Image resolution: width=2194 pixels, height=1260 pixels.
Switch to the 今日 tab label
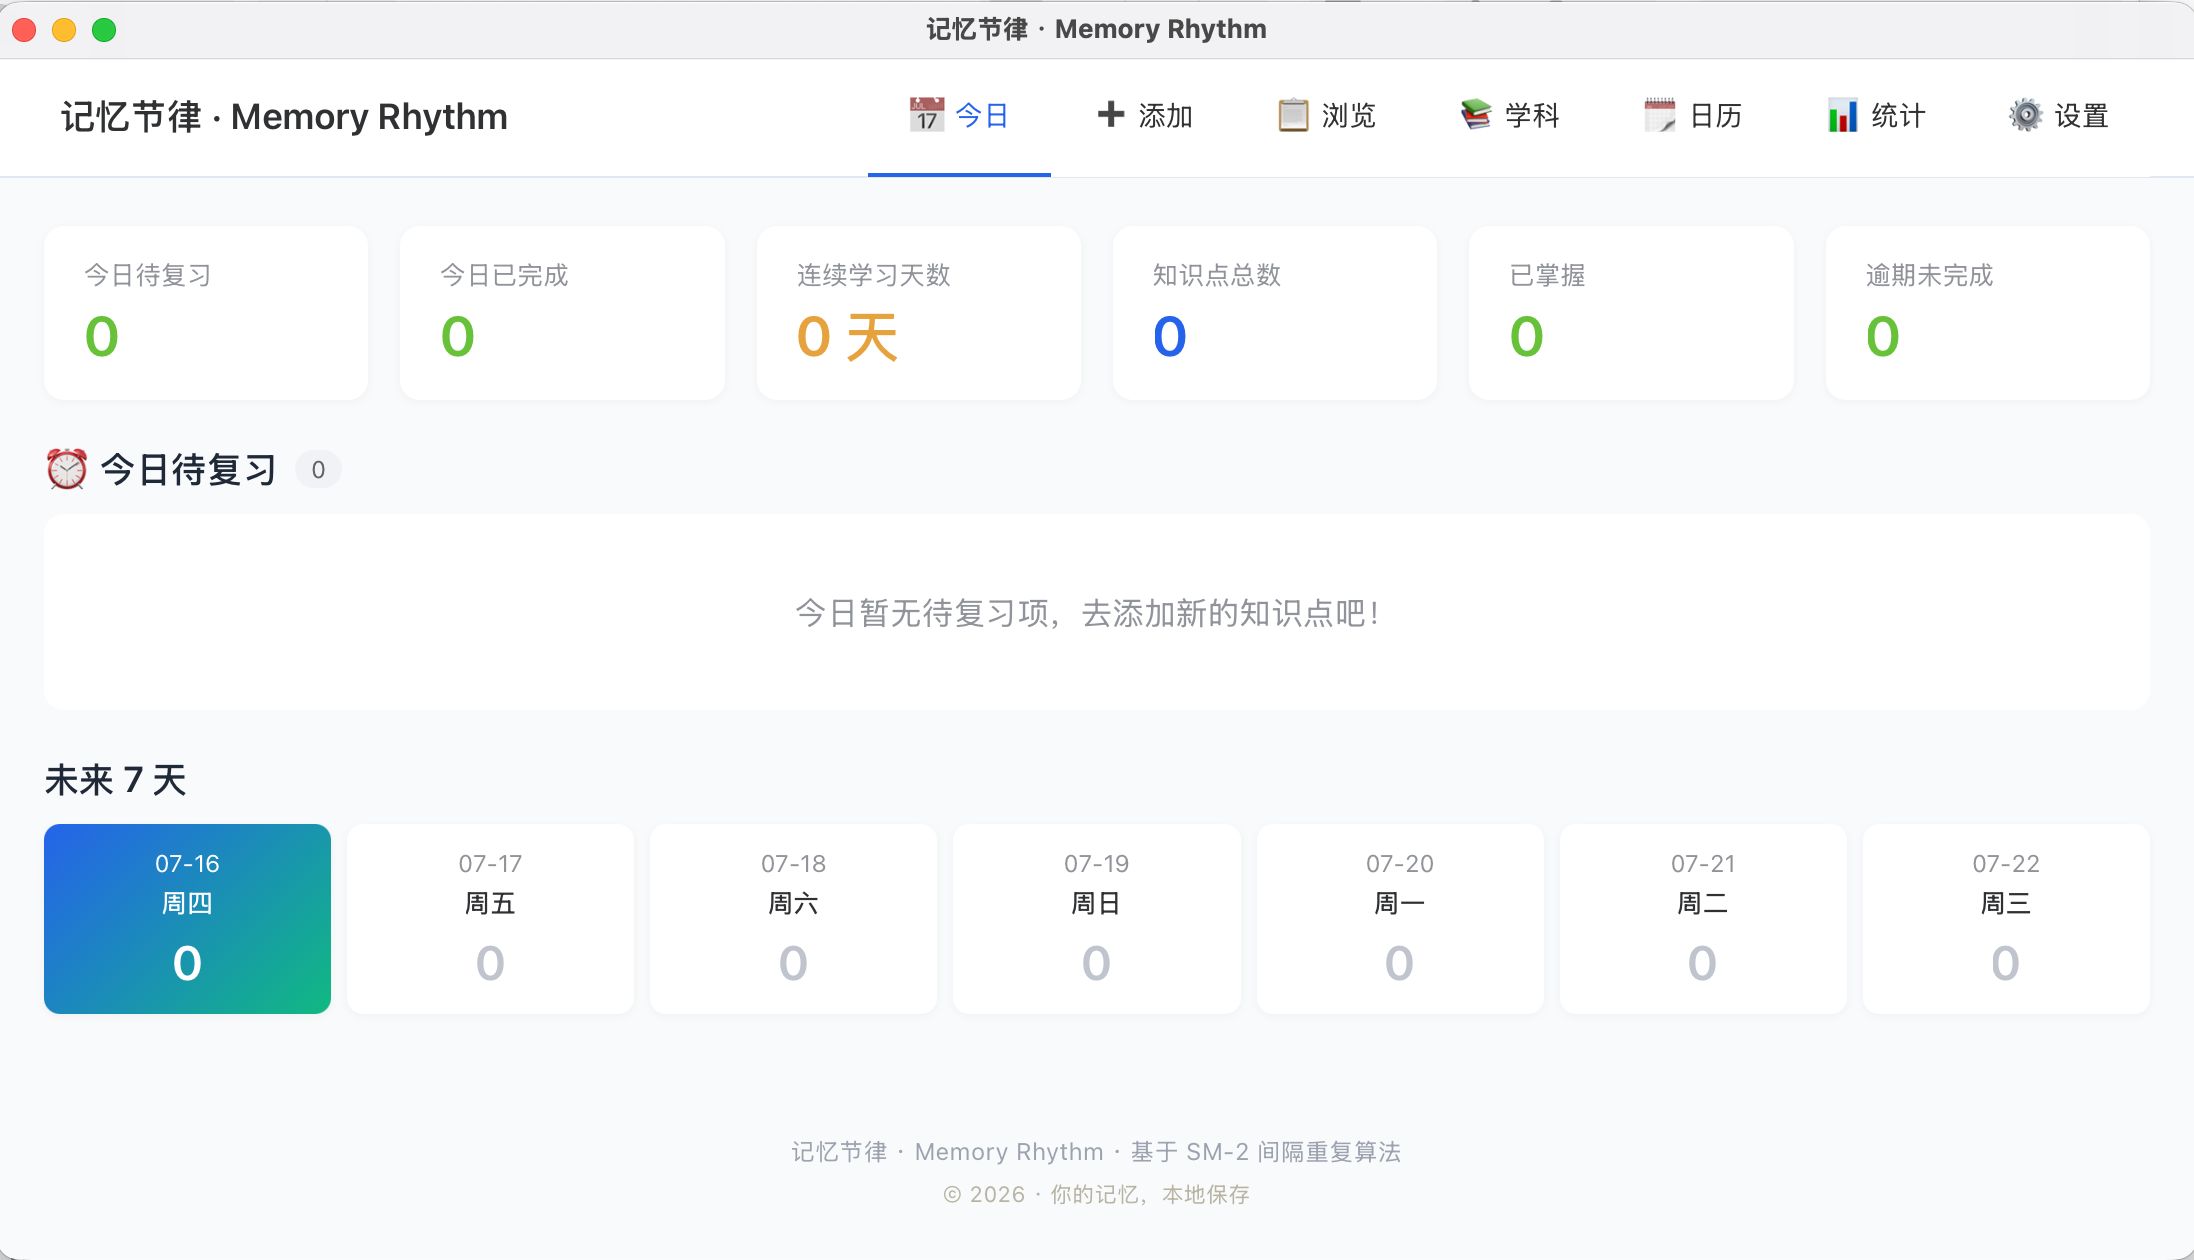tap(982, 116)
